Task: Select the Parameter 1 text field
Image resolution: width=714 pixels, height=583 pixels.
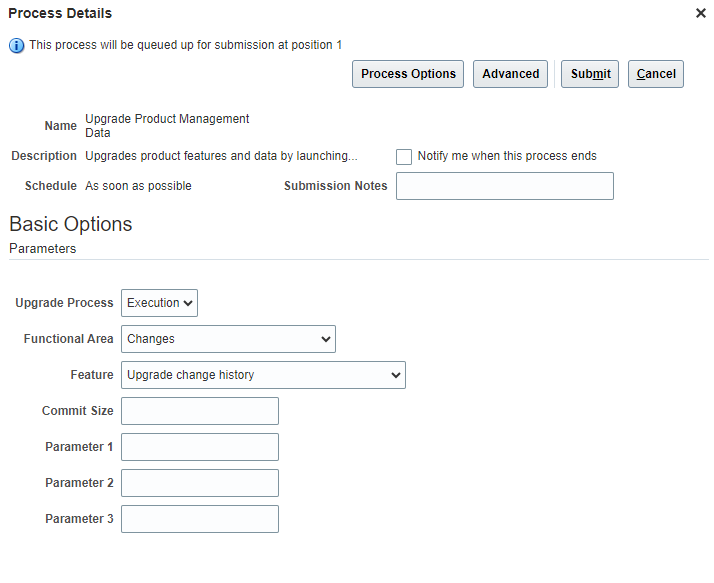Action: point(200,447)
